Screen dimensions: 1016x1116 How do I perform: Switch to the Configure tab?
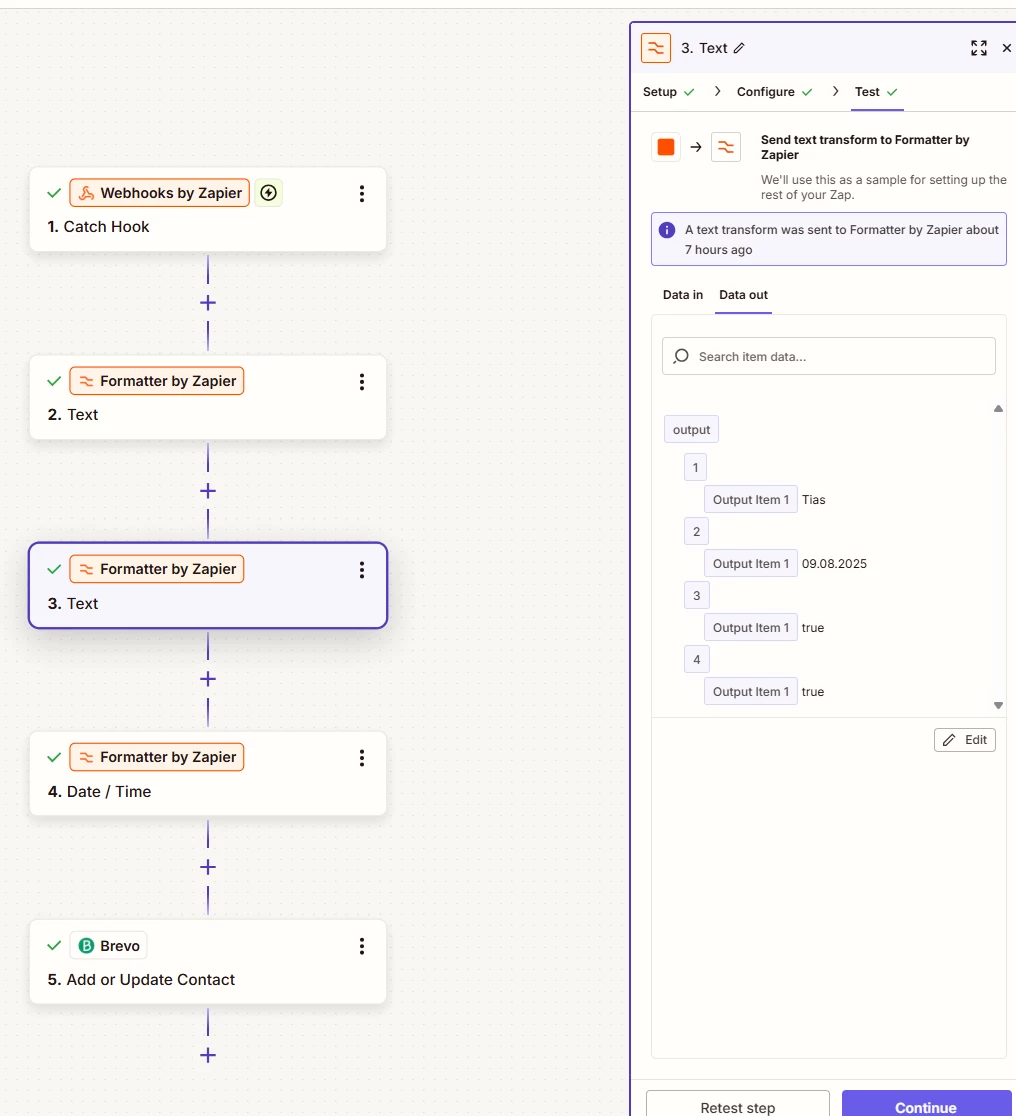pos(774,92)
